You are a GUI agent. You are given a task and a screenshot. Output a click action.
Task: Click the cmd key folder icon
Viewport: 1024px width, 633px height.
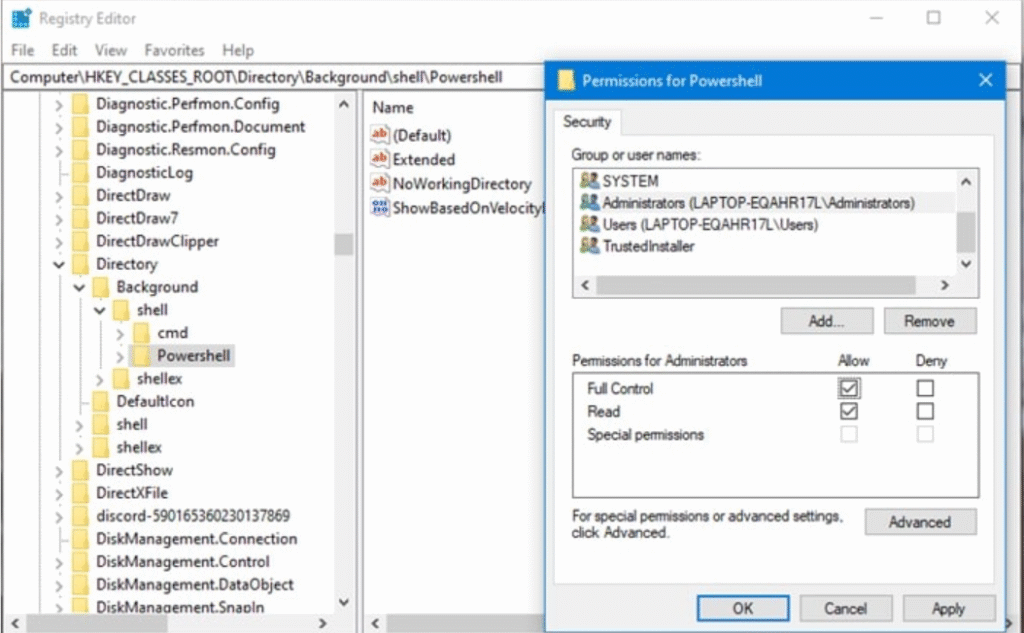click(x=143, y=332)
